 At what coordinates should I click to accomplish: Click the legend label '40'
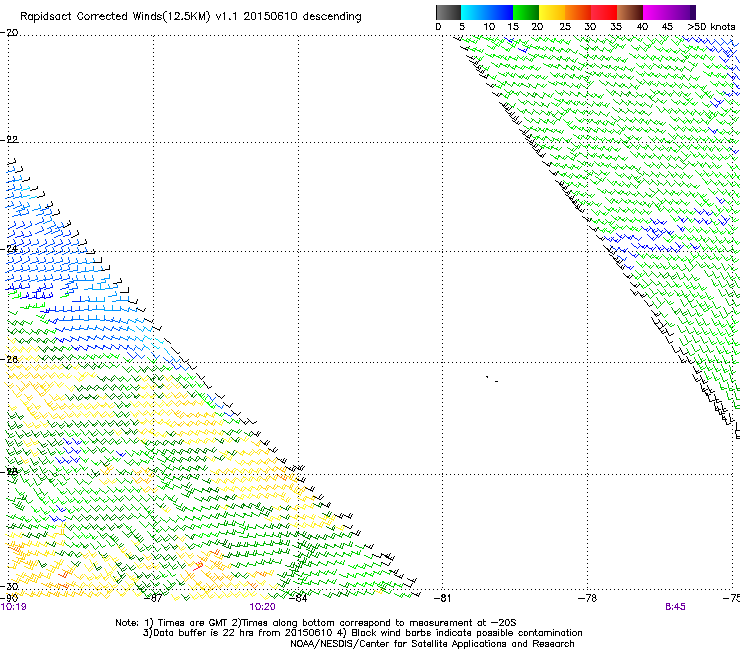(642, 27)
